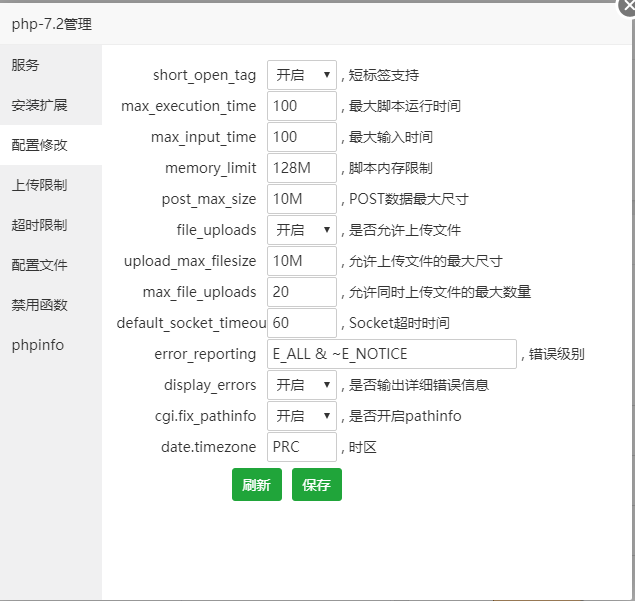
Task: Click the Socket超时时间 description text
Action: click(x=399, y=323)
